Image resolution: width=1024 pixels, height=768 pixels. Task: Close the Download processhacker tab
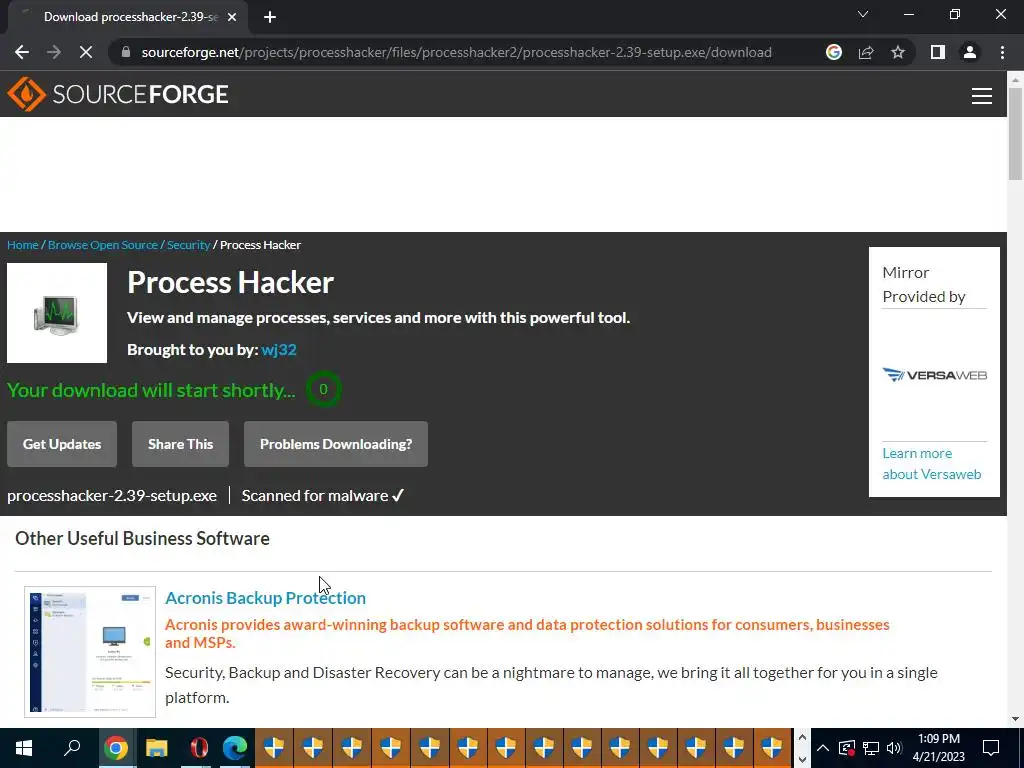231,17
